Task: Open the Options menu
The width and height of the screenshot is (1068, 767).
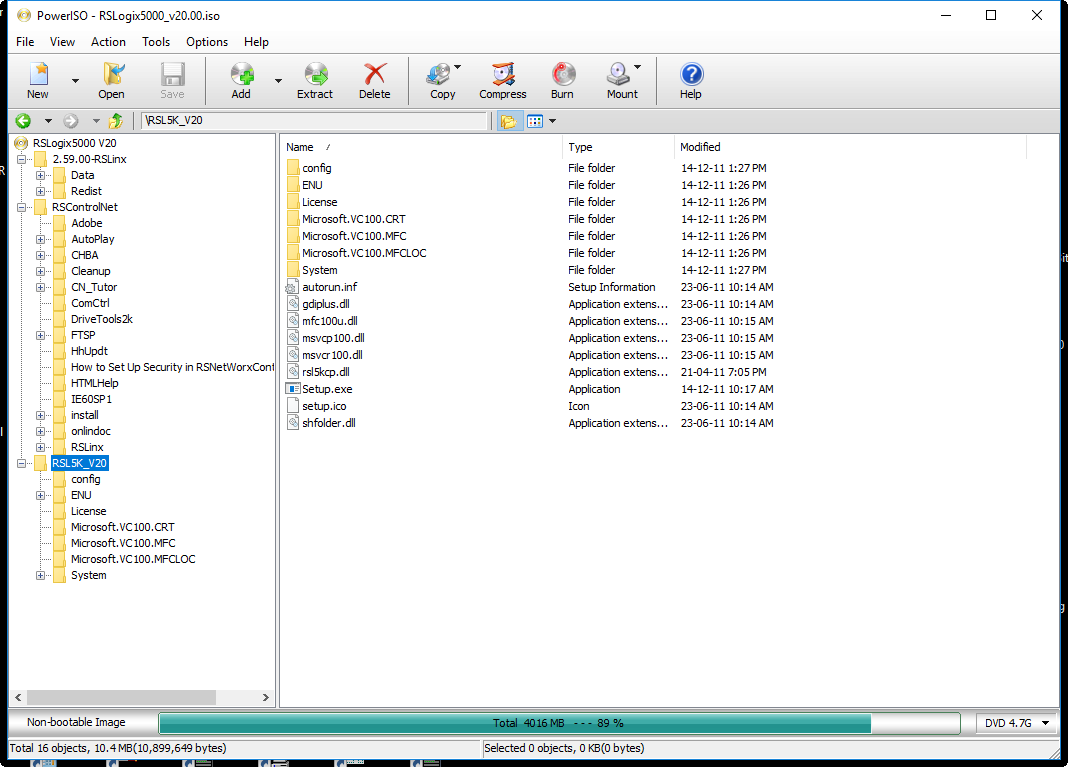Action: click(207, 42)
